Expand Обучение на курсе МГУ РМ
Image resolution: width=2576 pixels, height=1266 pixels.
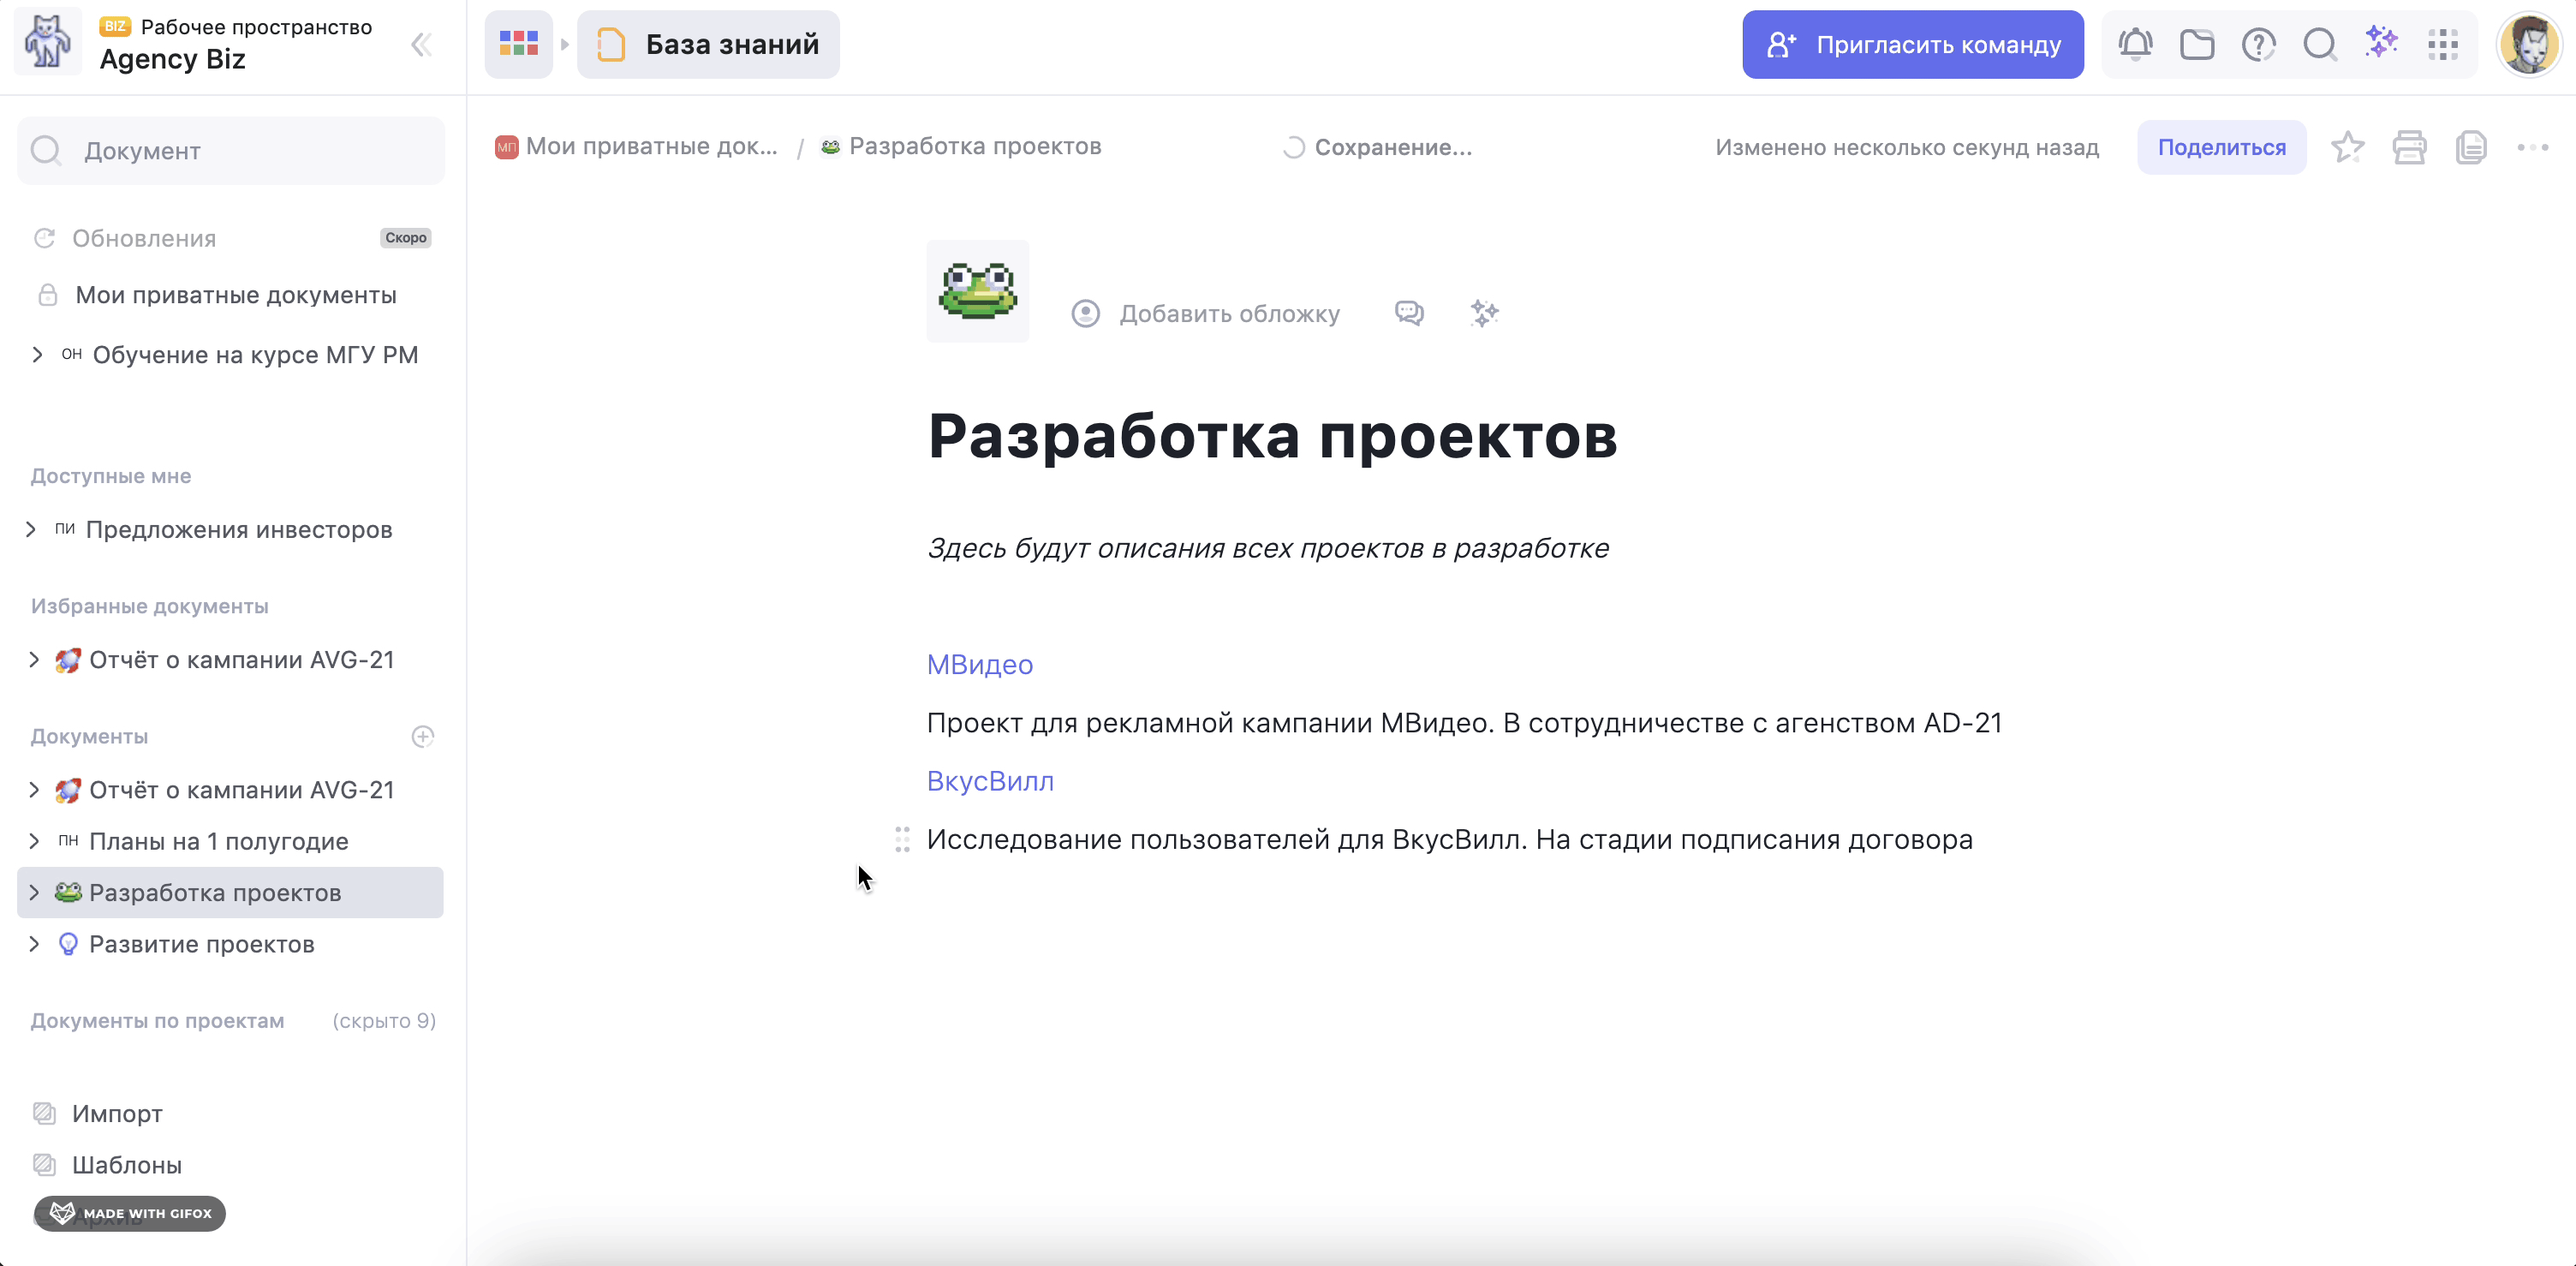point(37,355)
